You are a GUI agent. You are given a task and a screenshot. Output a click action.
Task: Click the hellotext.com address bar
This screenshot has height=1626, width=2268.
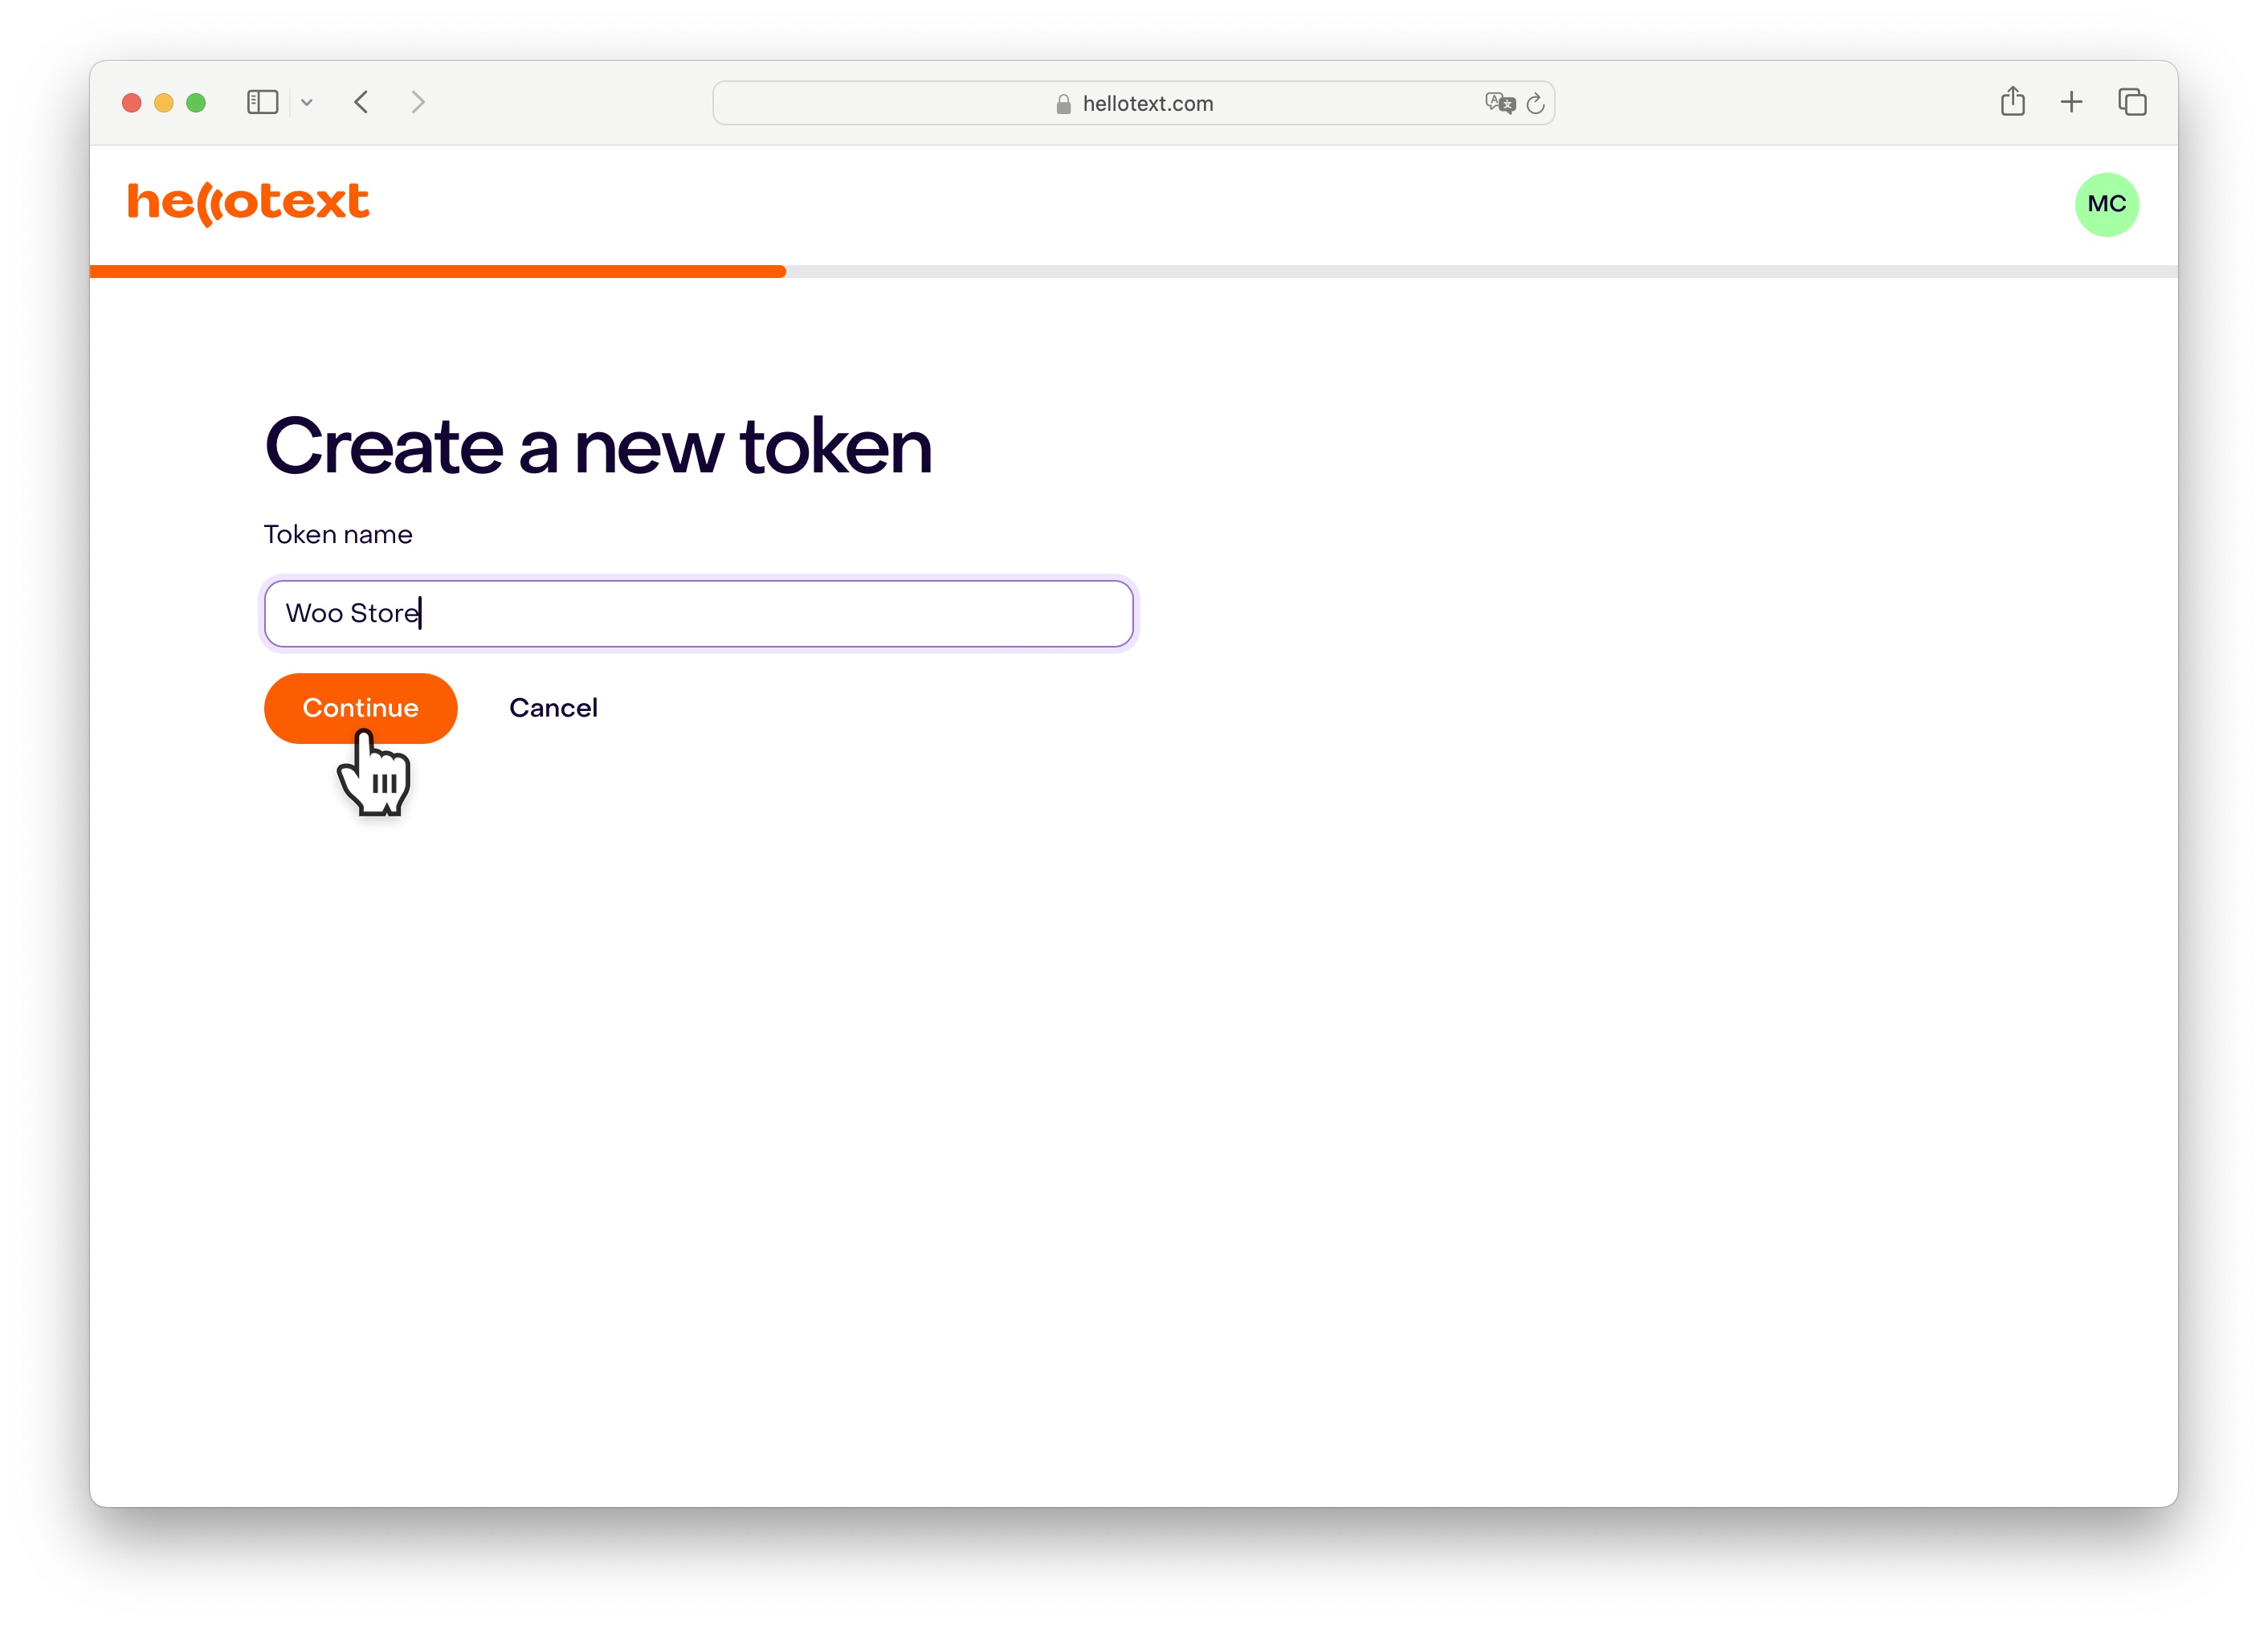click(x=1133, y=103)
